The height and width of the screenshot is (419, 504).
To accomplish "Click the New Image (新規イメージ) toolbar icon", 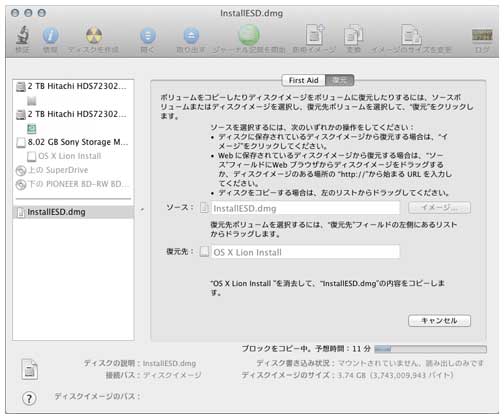I will pyautogui.click(x=314, y=35).
